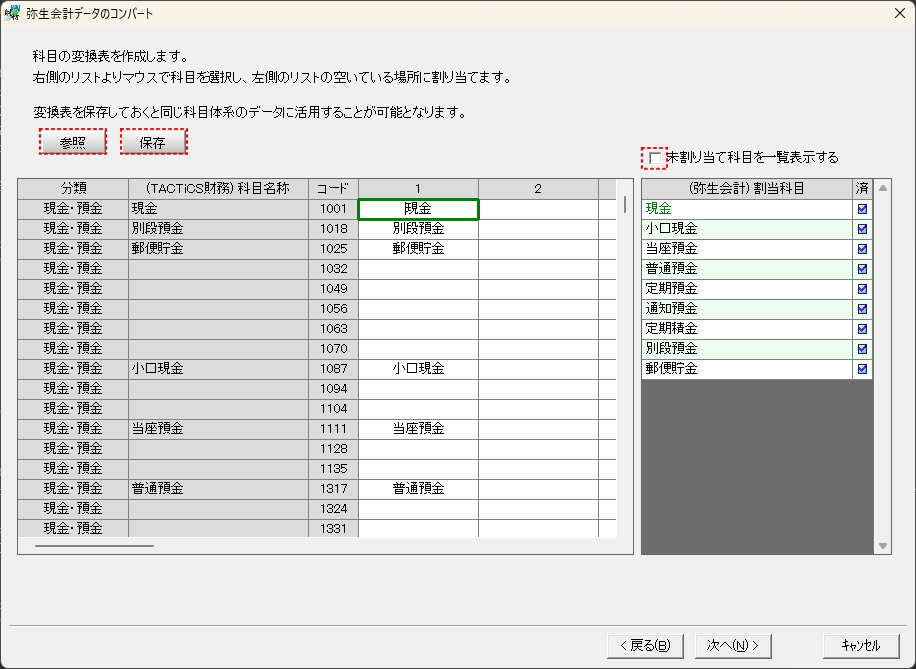The image size is (916, 669).
Task: Select 通知預金 in 割当科目 list
Action: point(747,309)
